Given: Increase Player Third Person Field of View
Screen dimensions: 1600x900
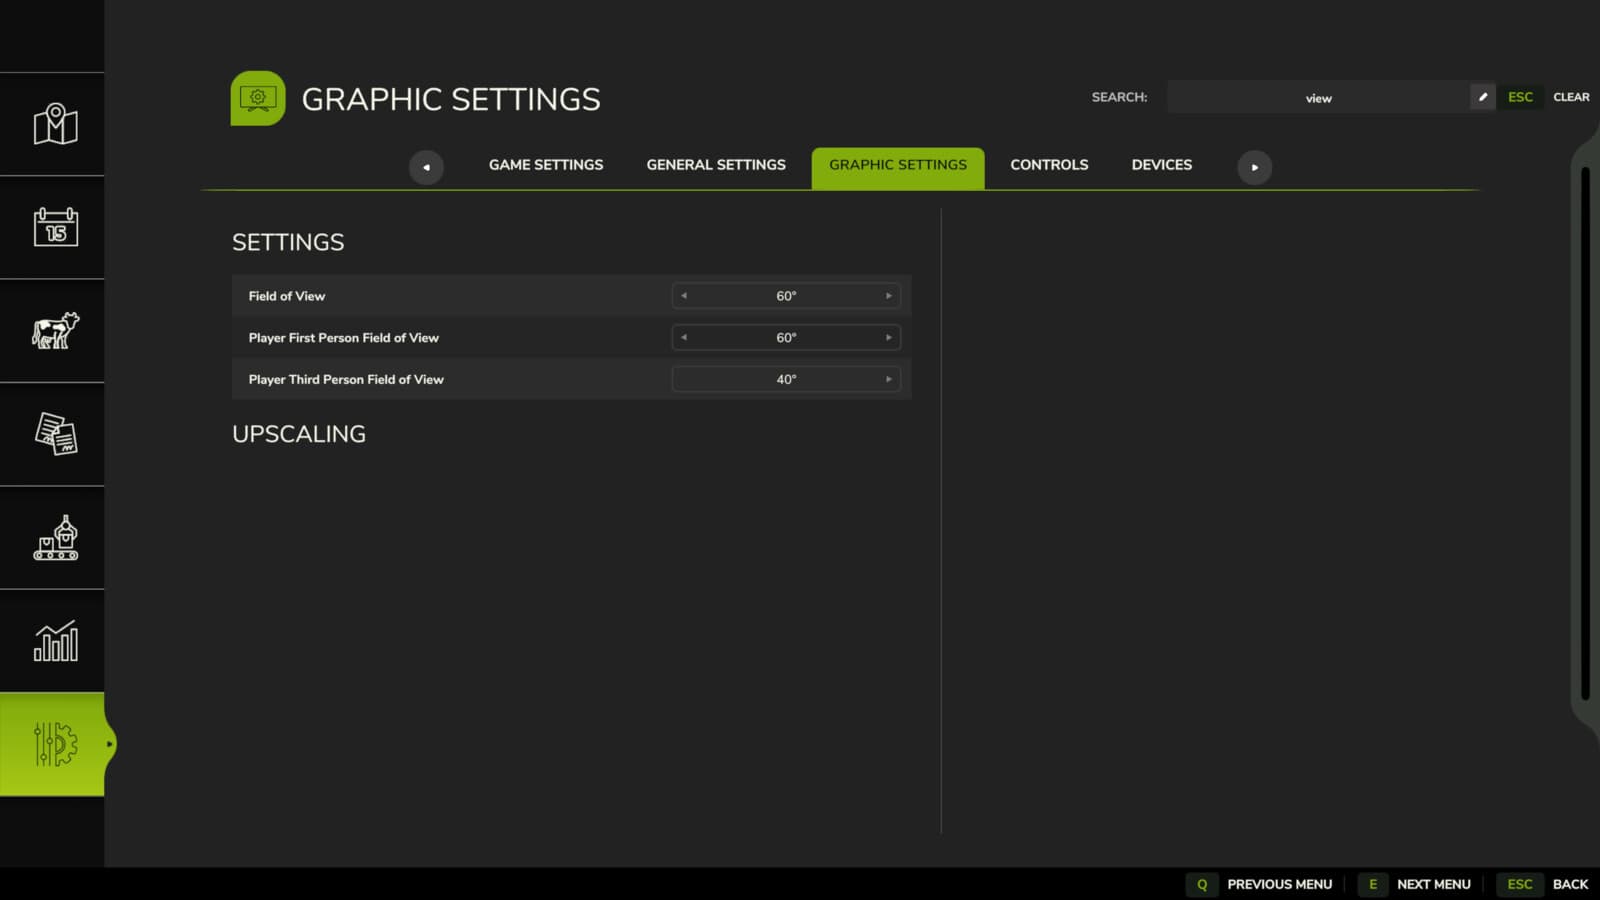Looking at the screenshot, I should click(x=888, y=379).
